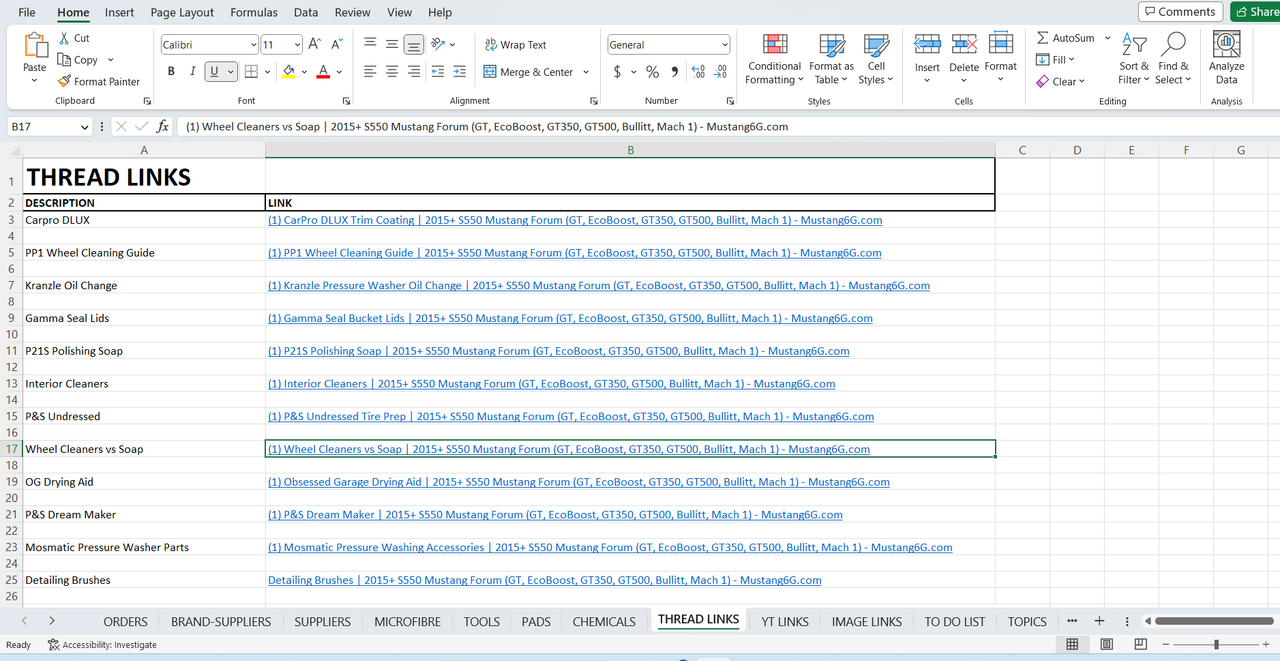Click the Comments button
This screenshot has width=1280, height=661.
[x=1181, y=12]
